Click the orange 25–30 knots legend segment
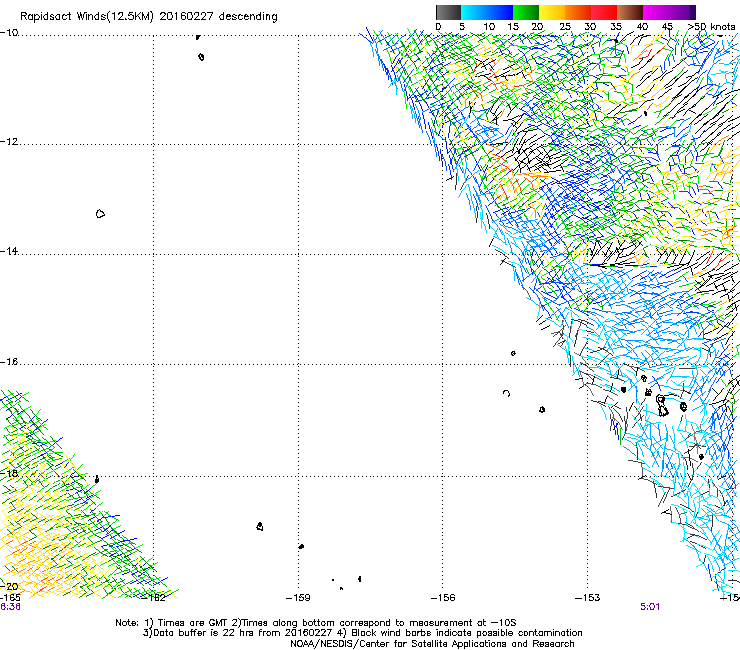Viewport: 740px width, 650px height. tap(578, 12)
